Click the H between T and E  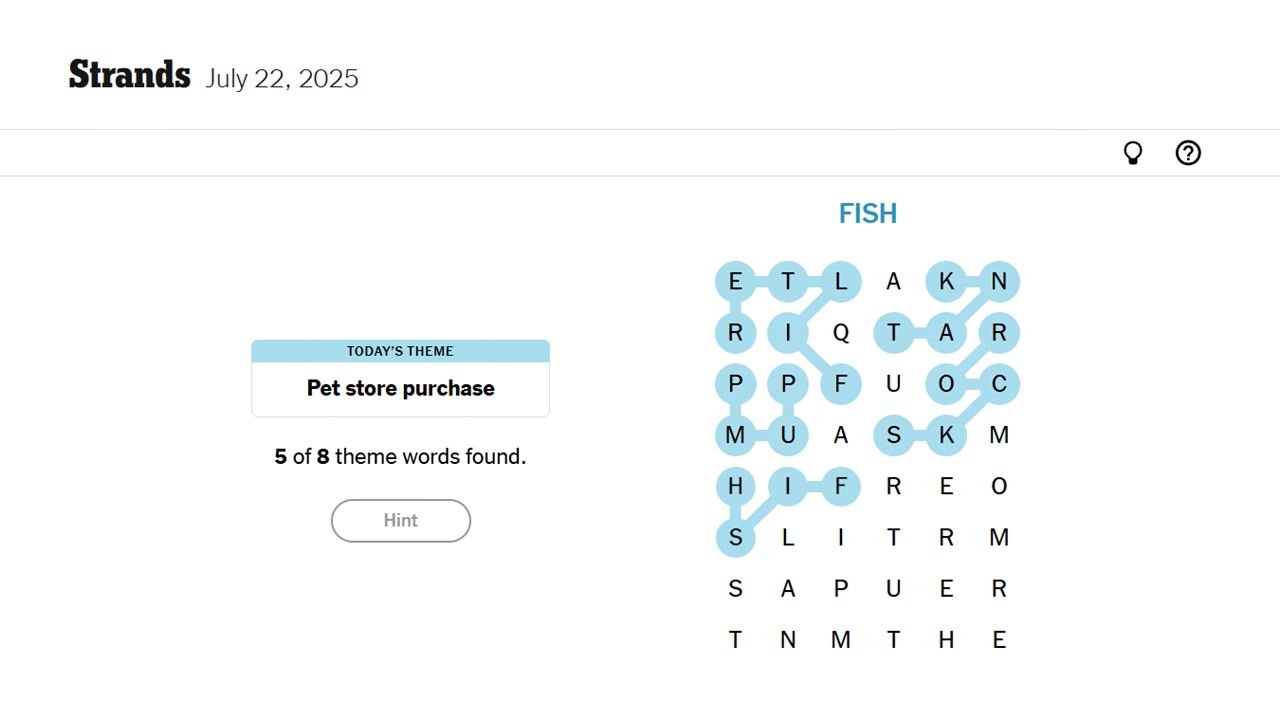point(947,640)
